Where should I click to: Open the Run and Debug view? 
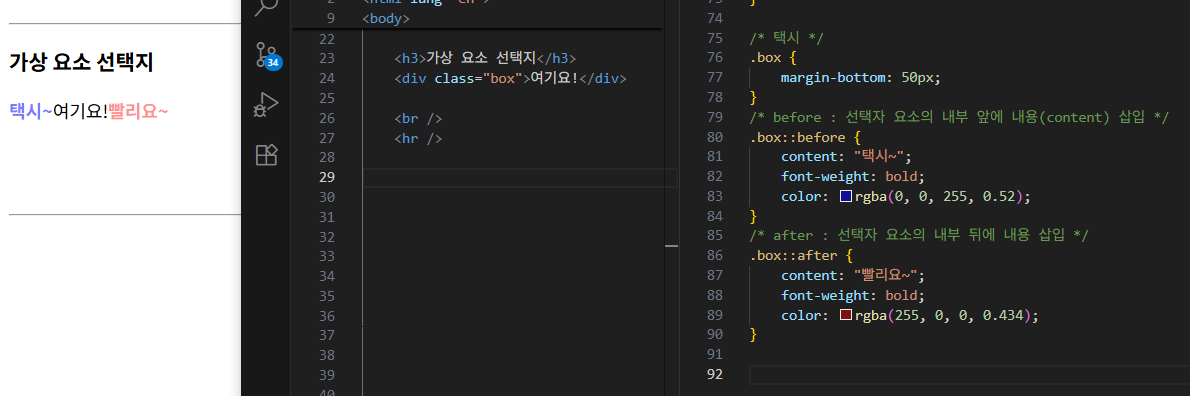click(x=266, y=105)
